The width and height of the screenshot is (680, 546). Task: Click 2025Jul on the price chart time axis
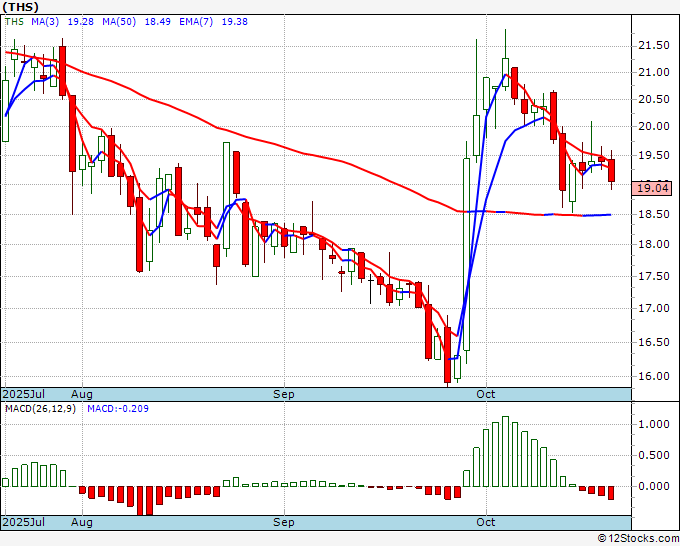(24, 394)
